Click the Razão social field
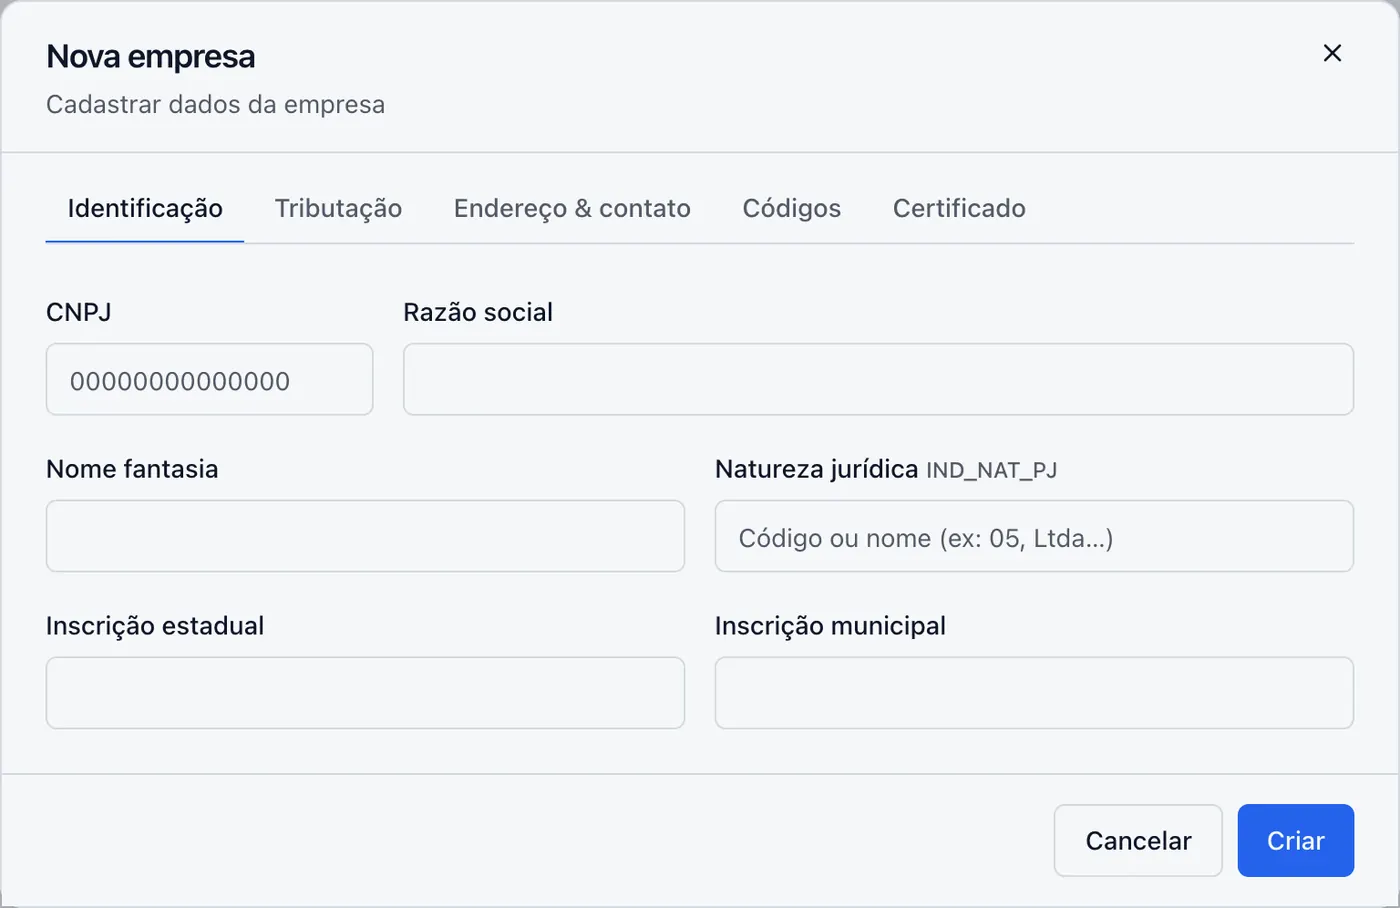 coord(878,380)
